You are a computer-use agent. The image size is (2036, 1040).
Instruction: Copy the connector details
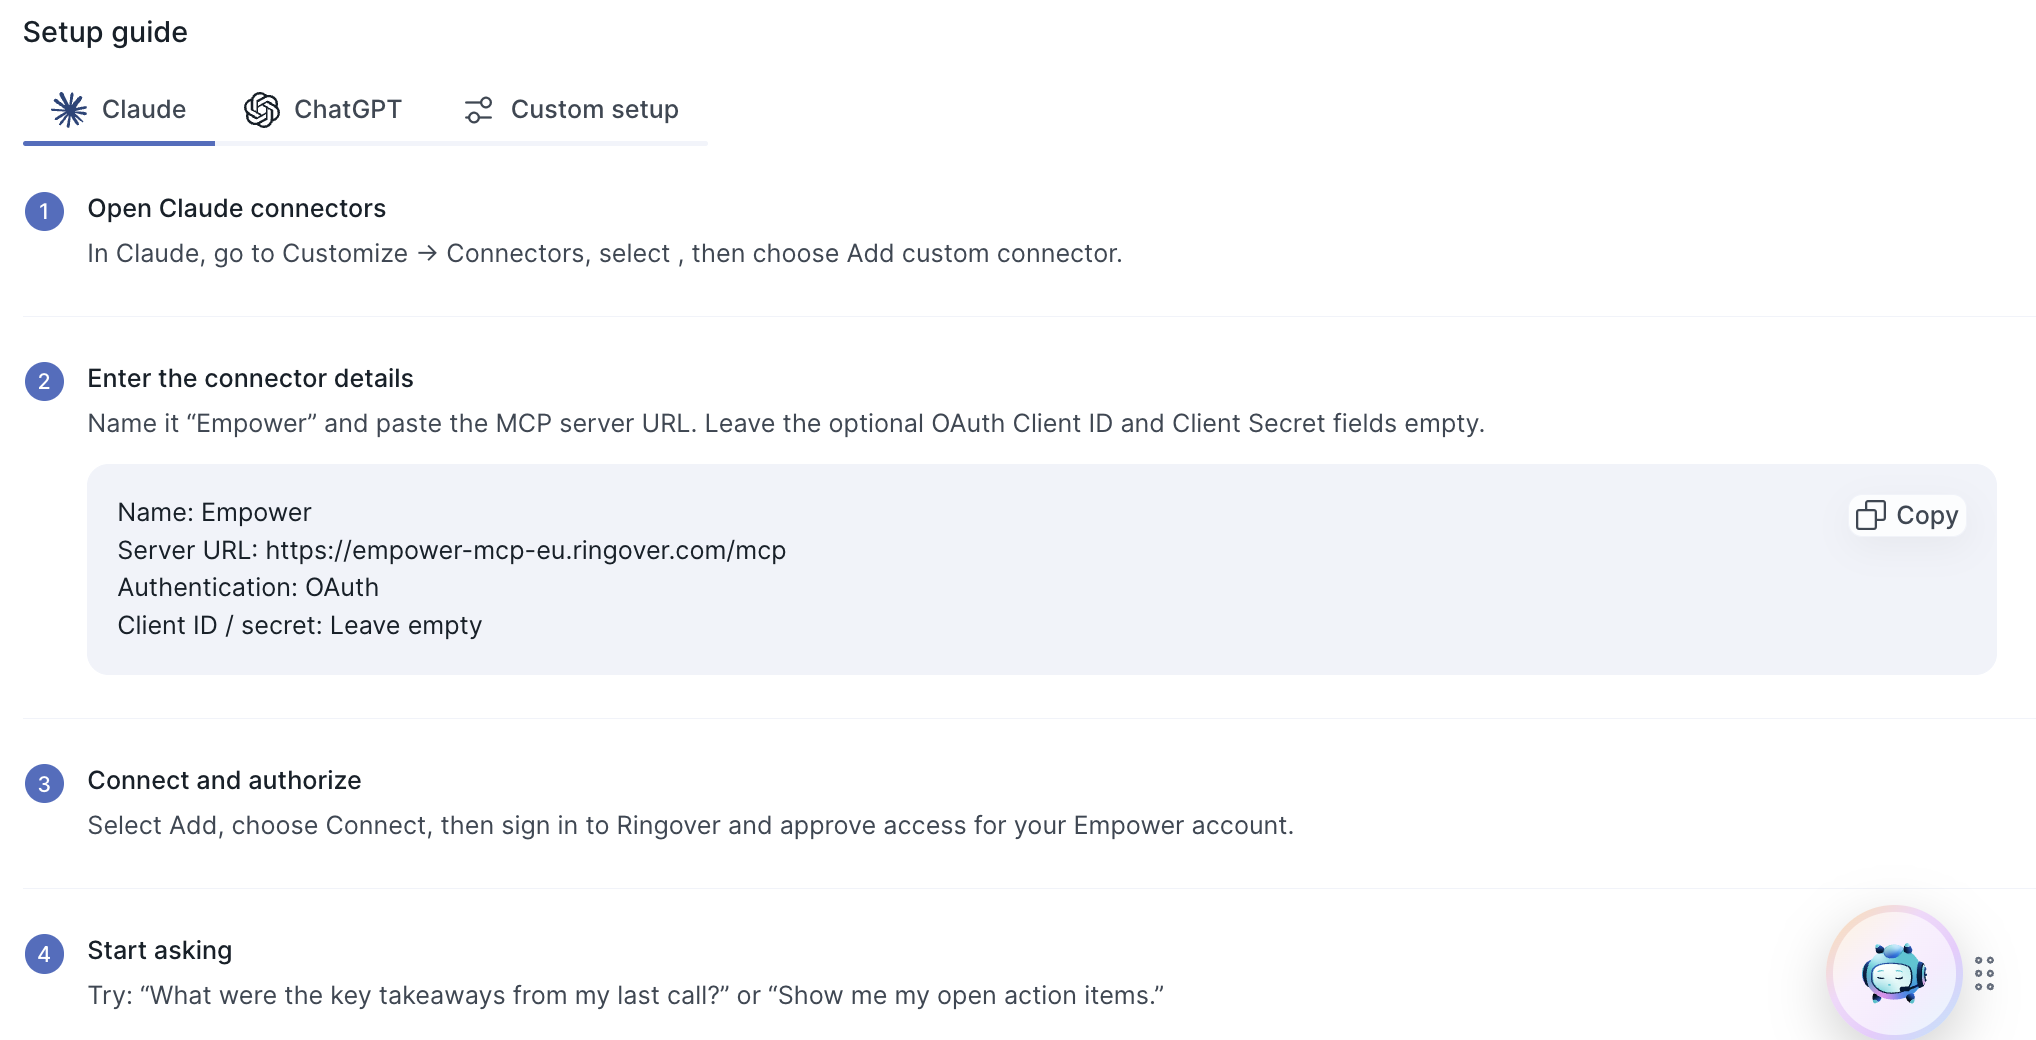coord(1907,515)
